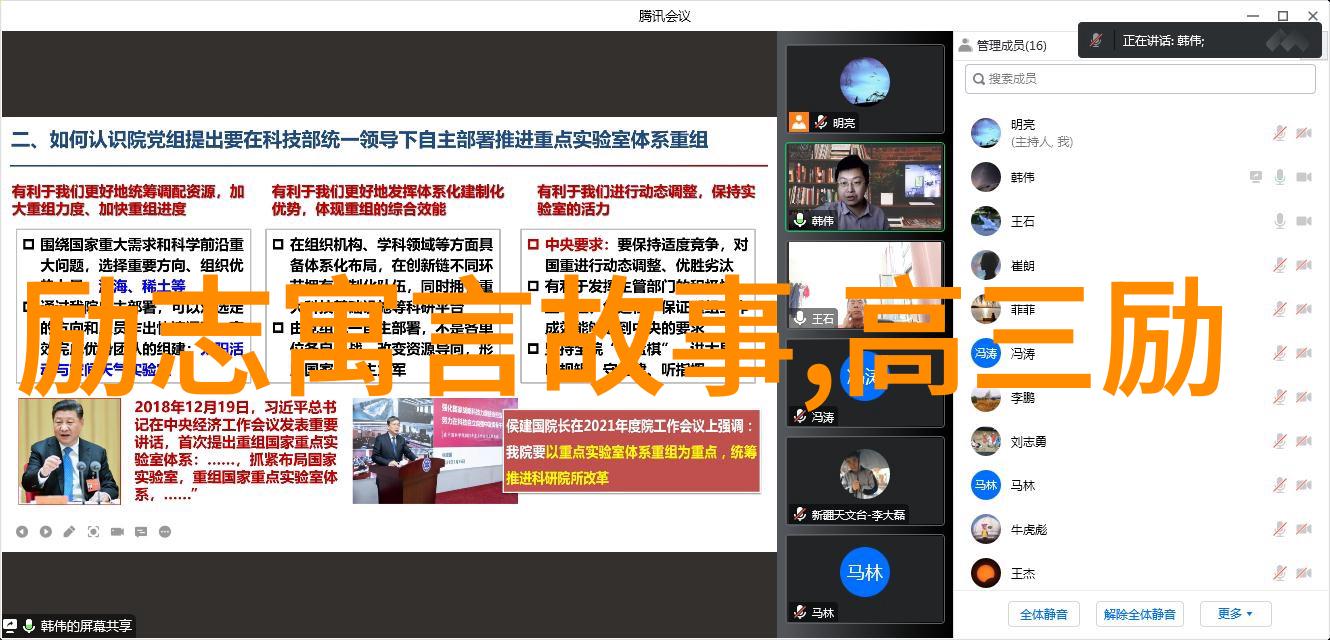1330x640 pixels.
Task: Open more options ellipsis on slide toolbar
Action: 165,532
